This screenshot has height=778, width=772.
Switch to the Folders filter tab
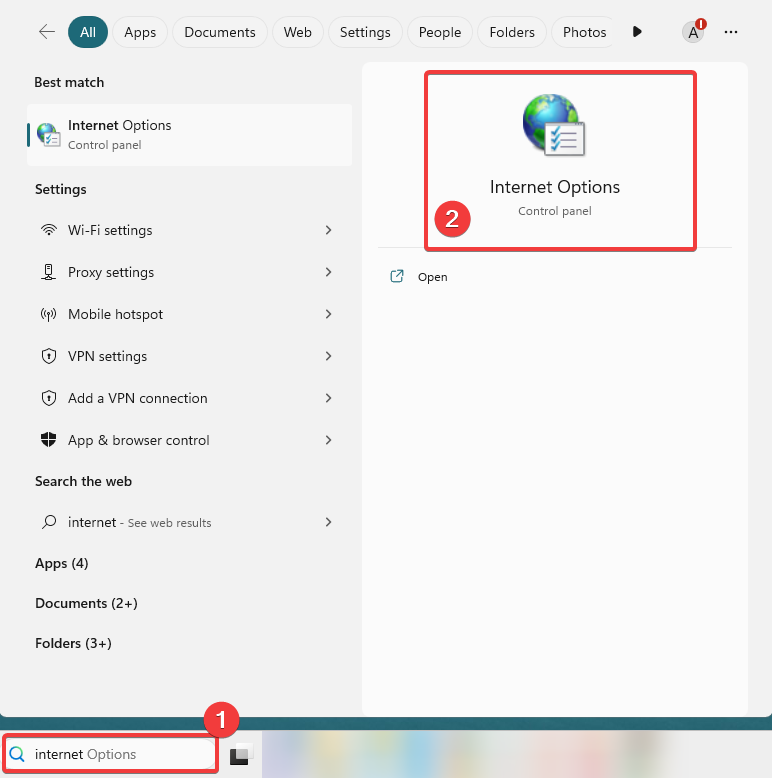click(512, 32)
